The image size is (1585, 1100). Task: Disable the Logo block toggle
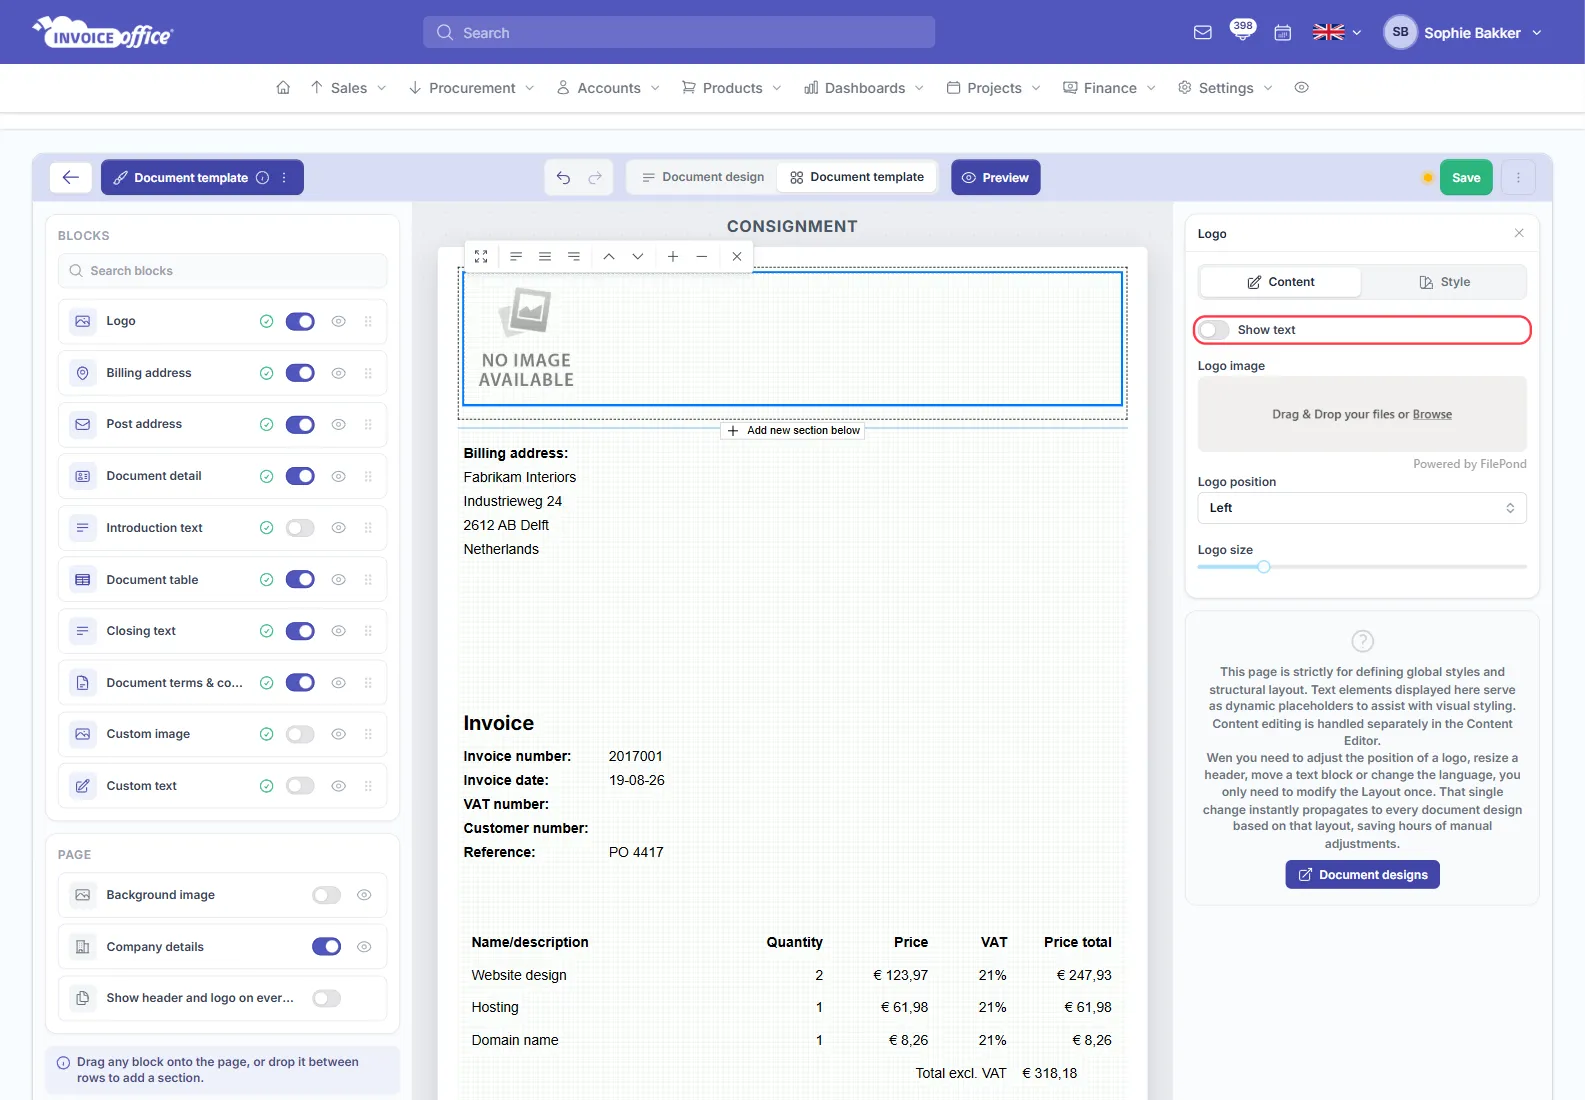coord(300,321)
